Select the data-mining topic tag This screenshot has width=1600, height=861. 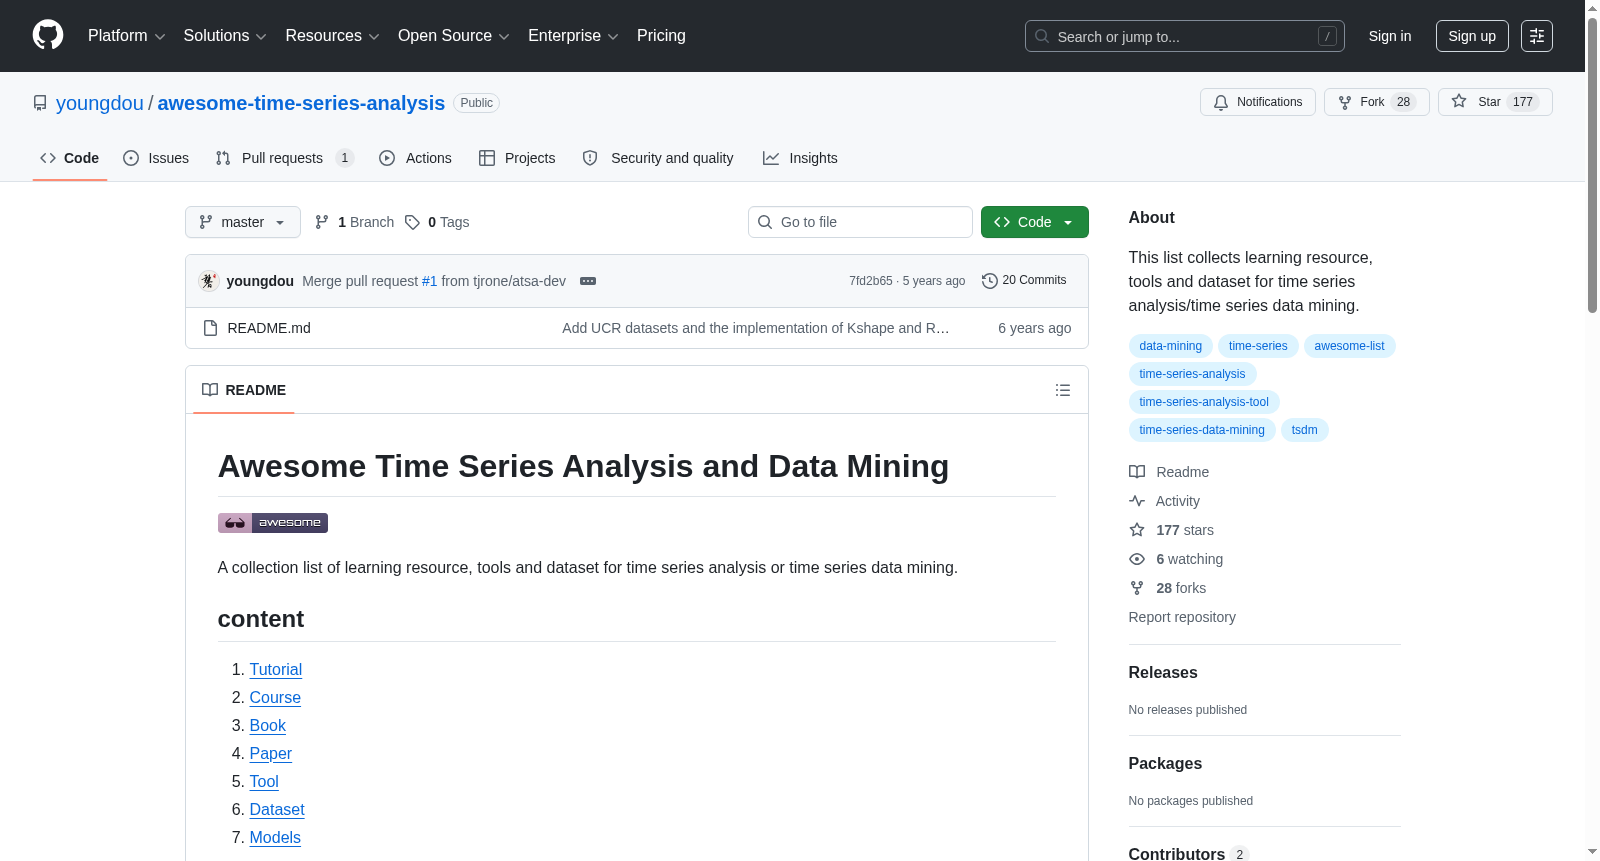point(1171,346)
